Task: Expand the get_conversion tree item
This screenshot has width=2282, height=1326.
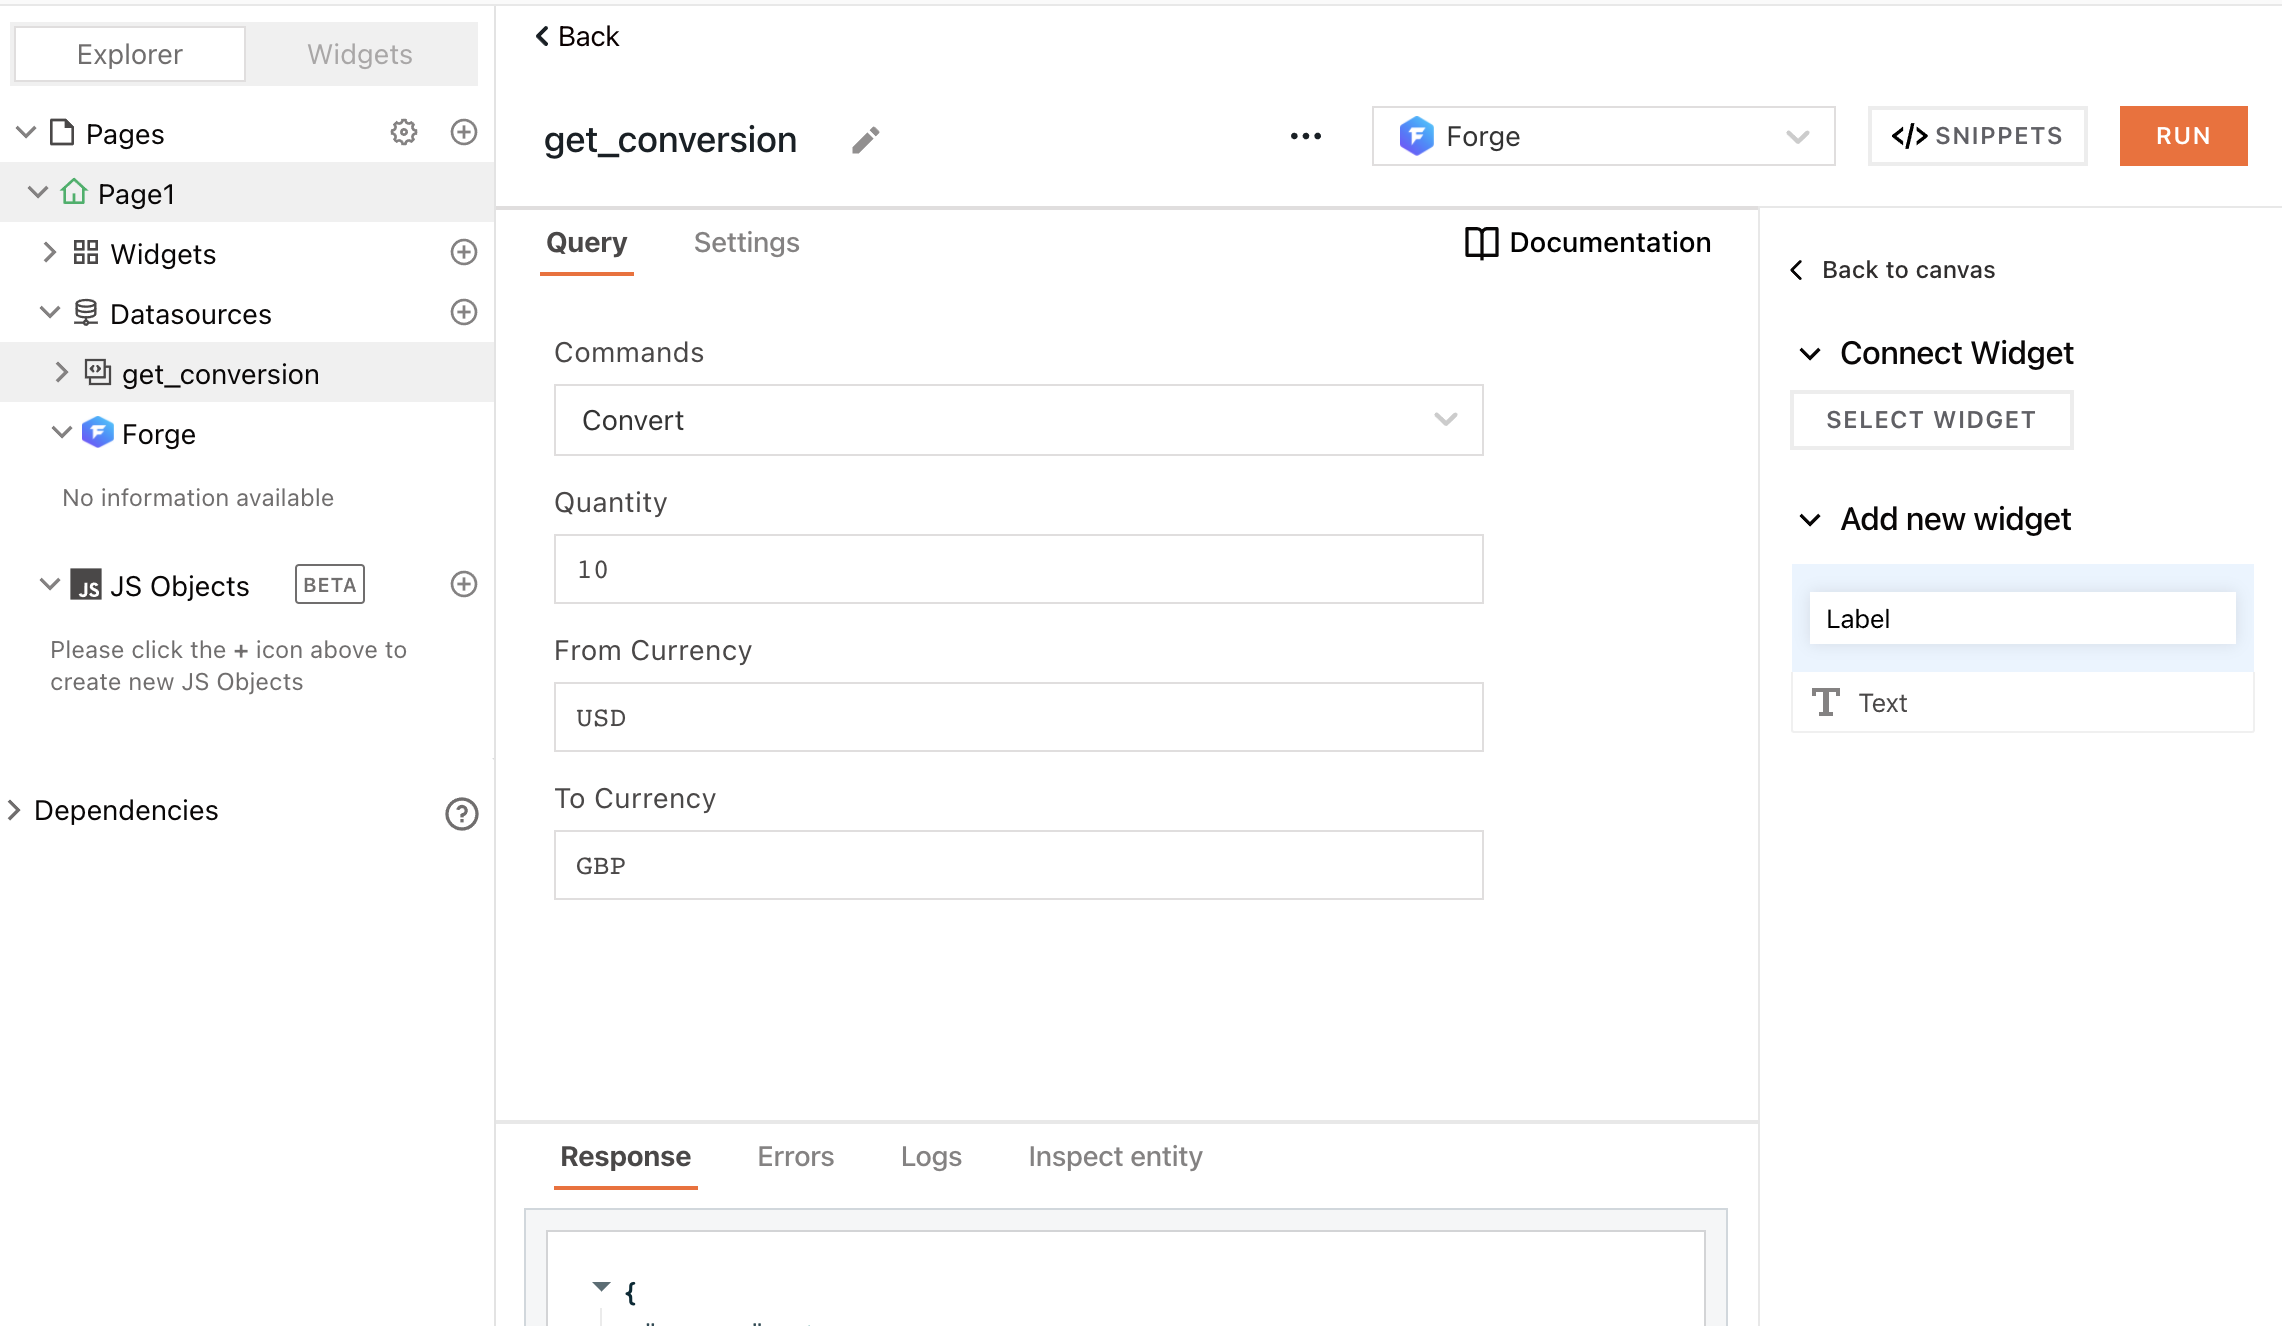Action: [x=62, y=373]
